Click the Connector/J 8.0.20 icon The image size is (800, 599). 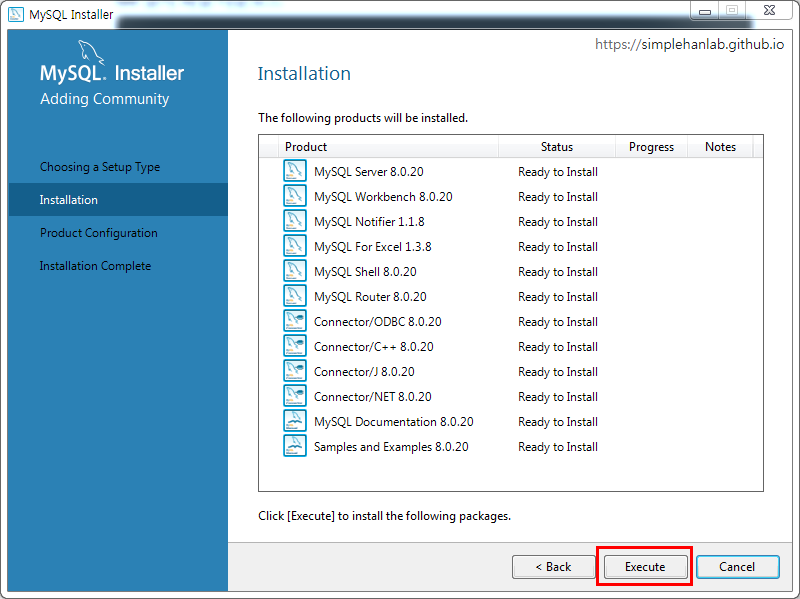(x=294, y=371)
